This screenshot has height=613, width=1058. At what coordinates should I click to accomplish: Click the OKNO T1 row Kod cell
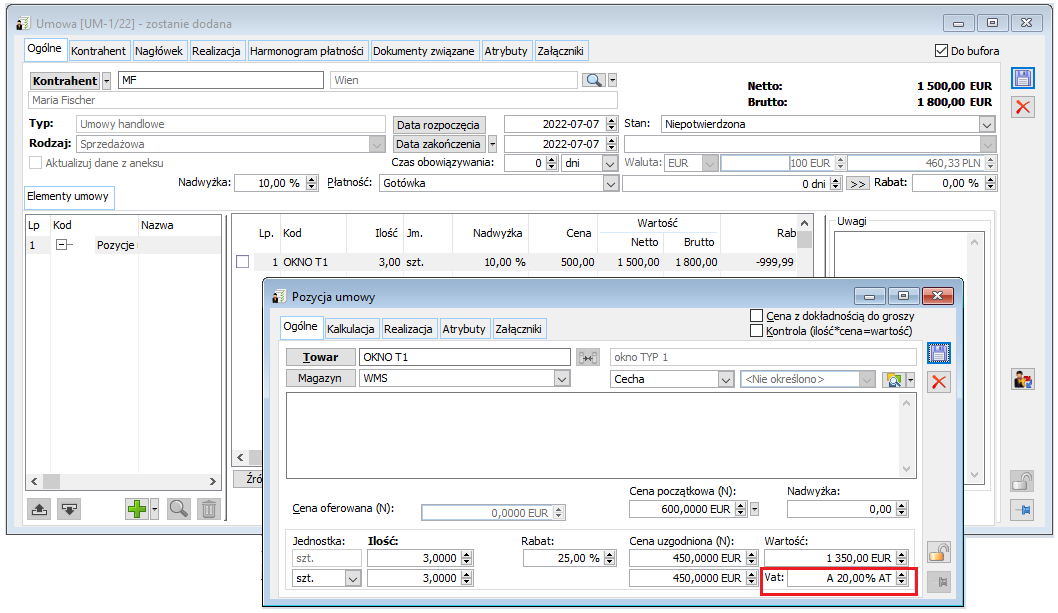[312, 262]
